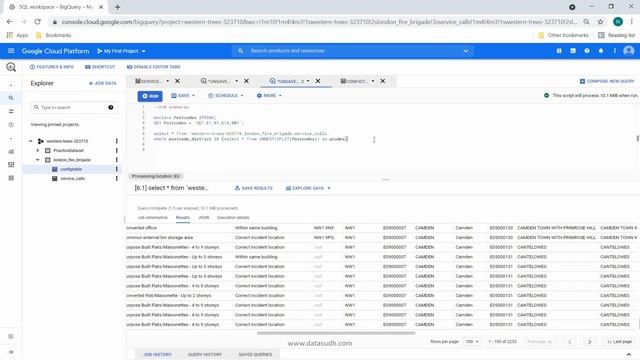Open the Query History tab
The image size is (640, 360).
(x=205, y=354)
